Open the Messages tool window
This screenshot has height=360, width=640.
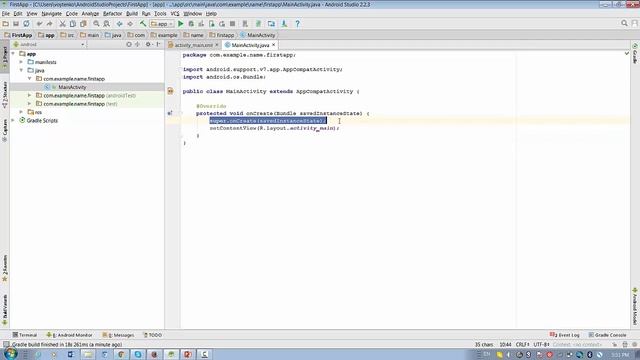click(118, 335)
